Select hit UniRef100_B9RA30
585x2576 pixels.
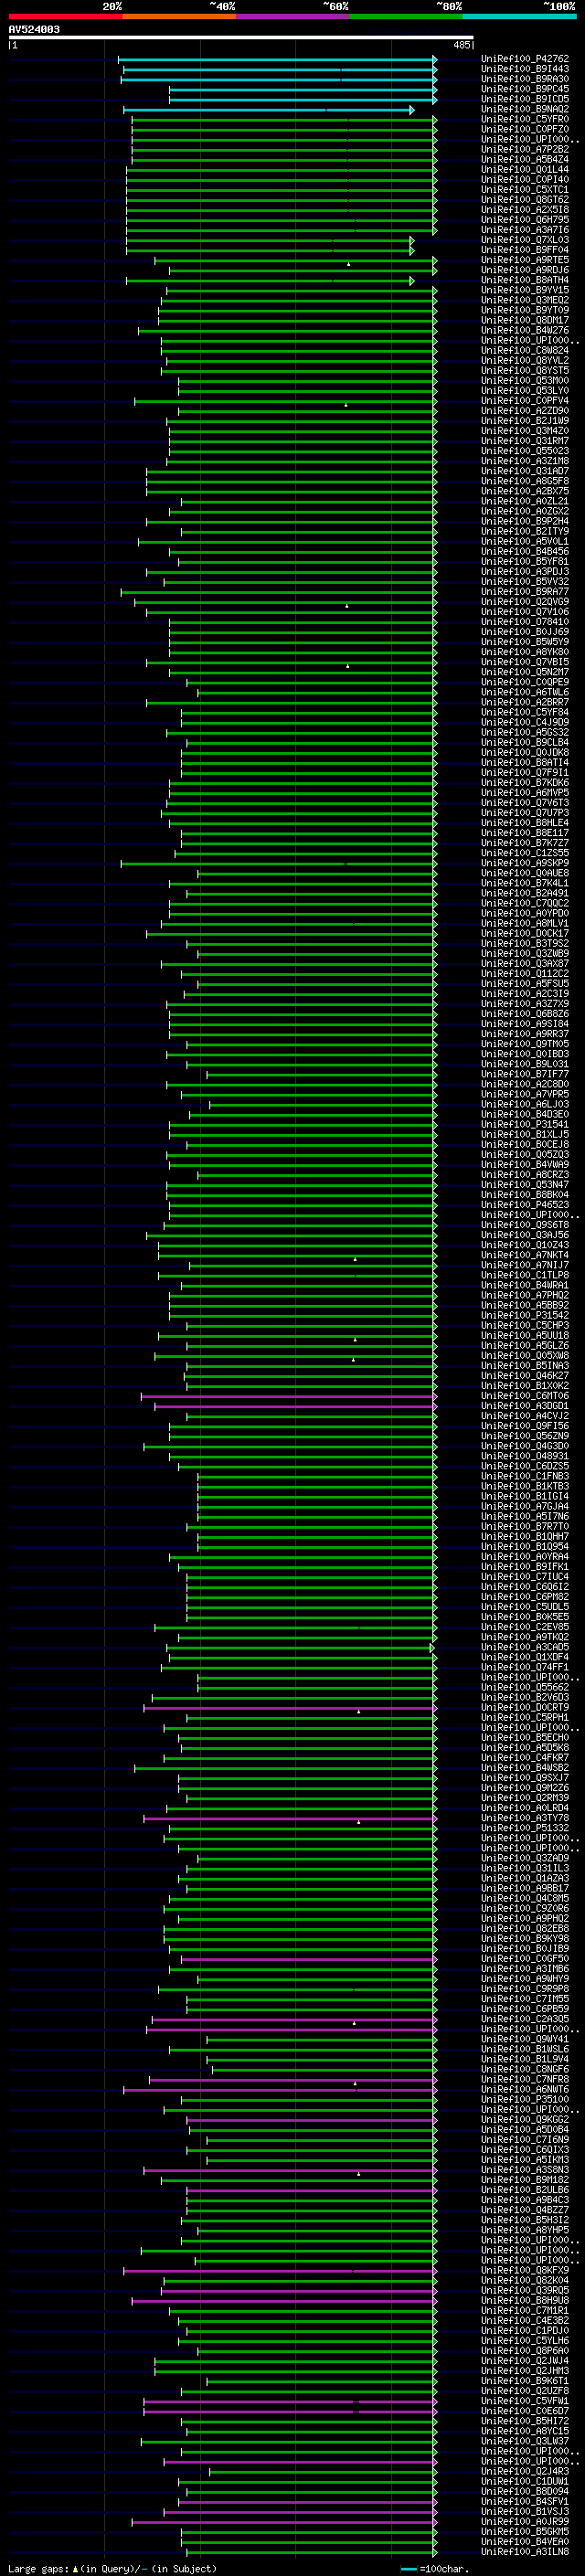(524, 79)
